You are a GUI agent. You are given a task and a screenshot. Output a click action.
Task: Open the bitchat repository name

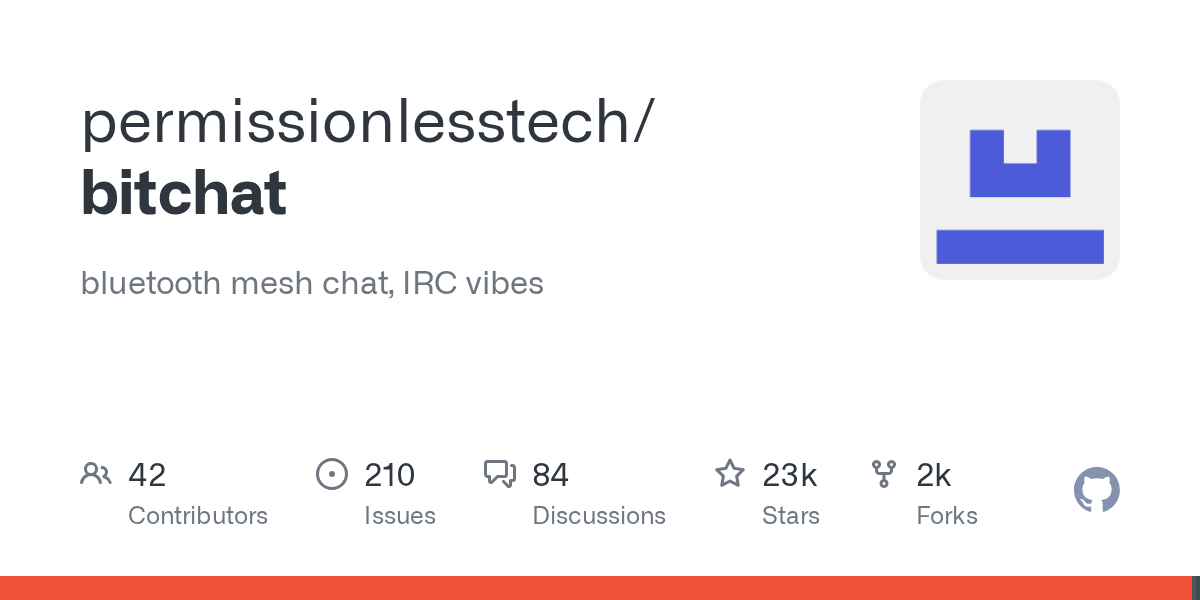184,192
